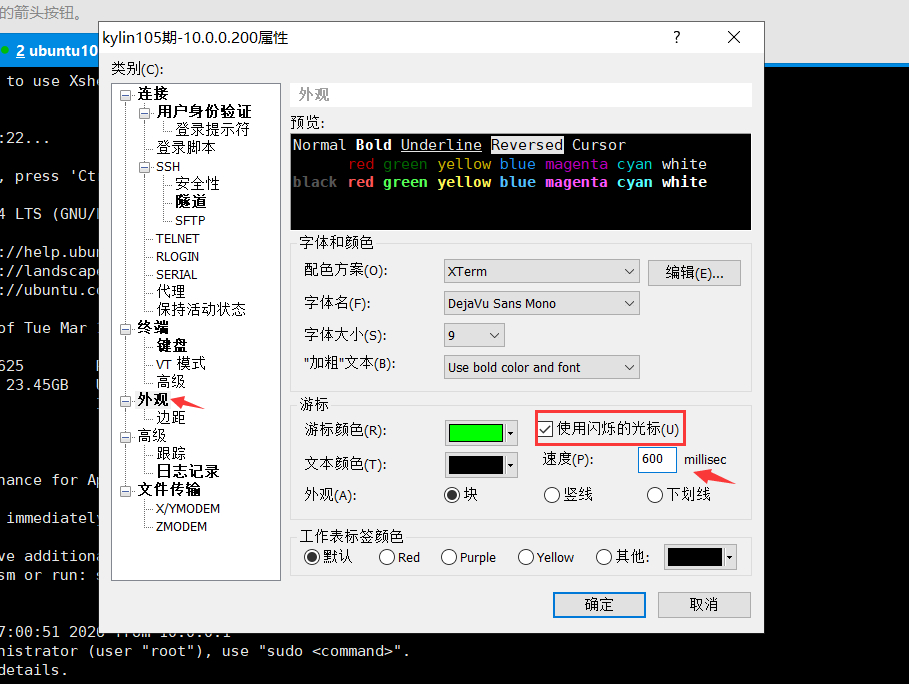Select TELNET in the tree
The height and width of the screenshot is (684, 909).
tap(177, 239)
